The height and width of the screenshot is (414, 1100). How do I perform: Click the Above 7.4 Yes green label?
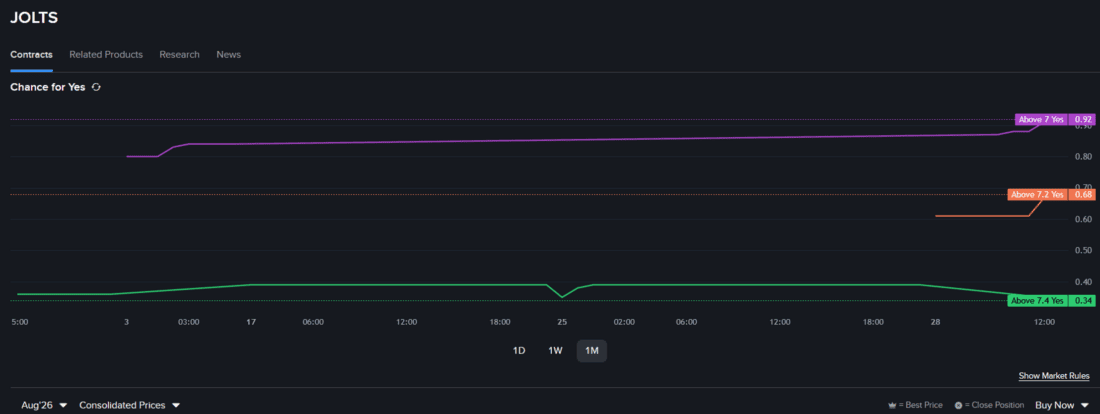[1038, 300]
